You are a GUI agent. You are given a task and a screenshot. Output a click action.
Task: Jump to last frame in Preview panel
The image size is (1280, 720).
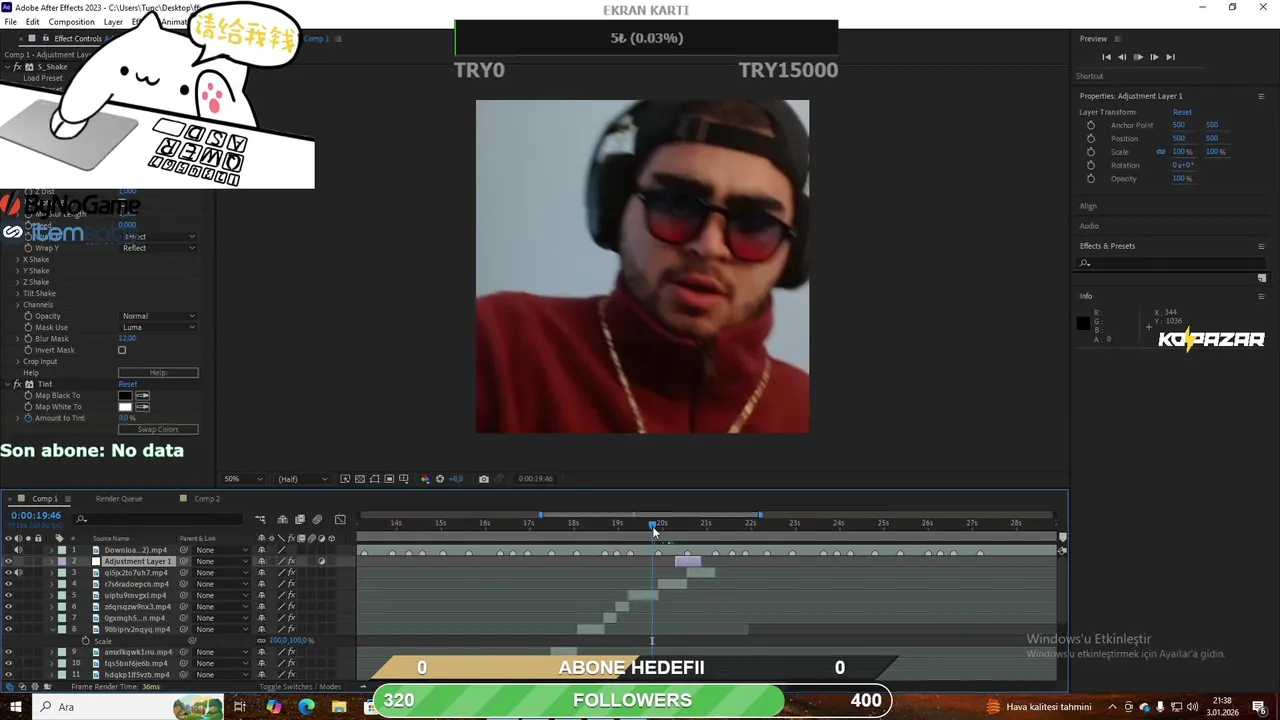(x=1170, y=57)
